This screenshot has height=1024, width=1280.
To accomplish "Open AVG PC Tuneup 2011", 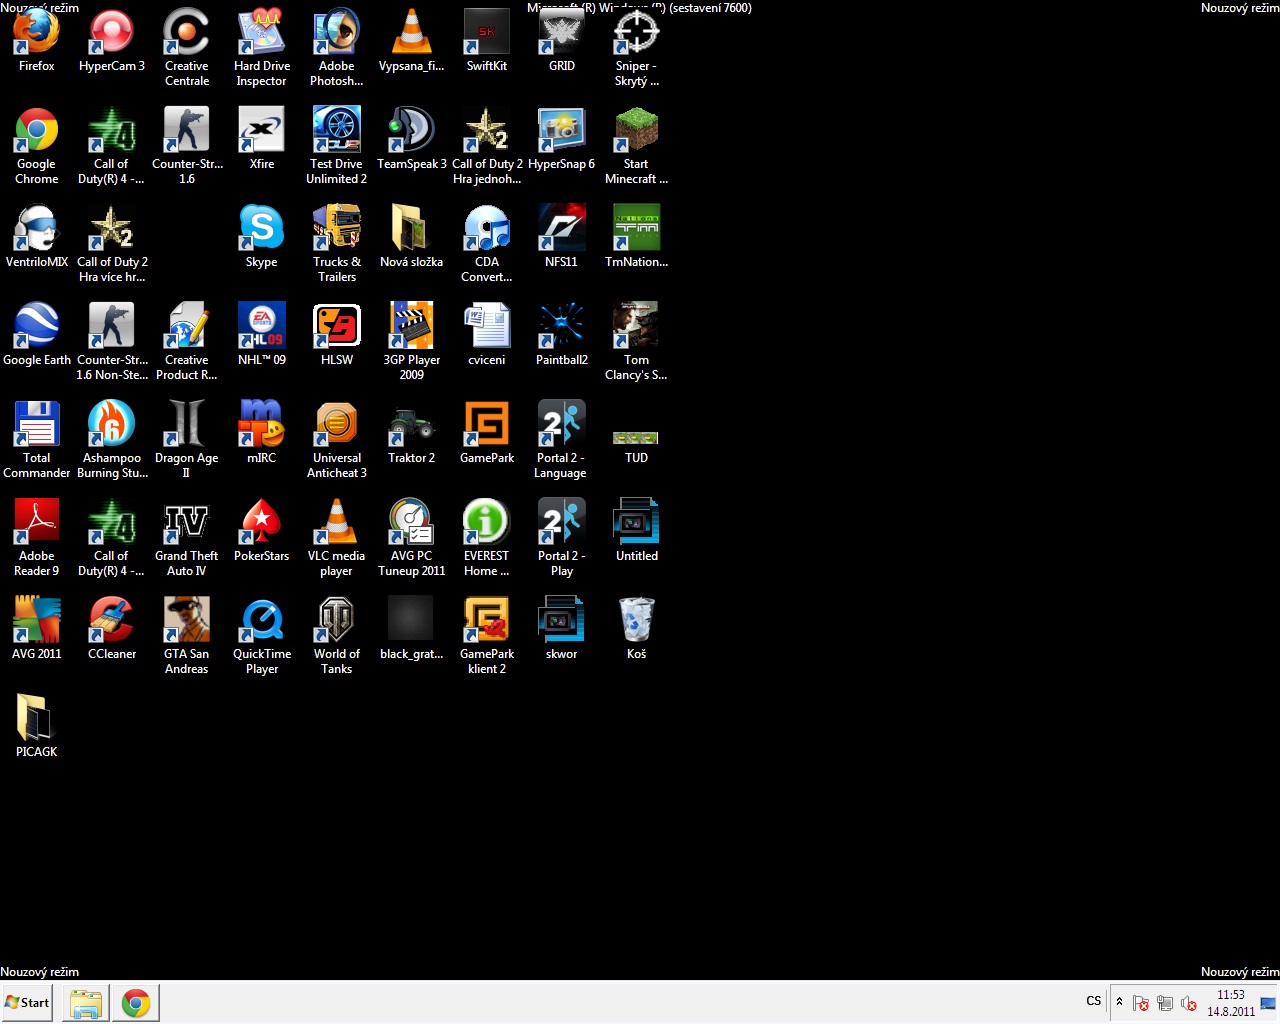I will [412, 538].
